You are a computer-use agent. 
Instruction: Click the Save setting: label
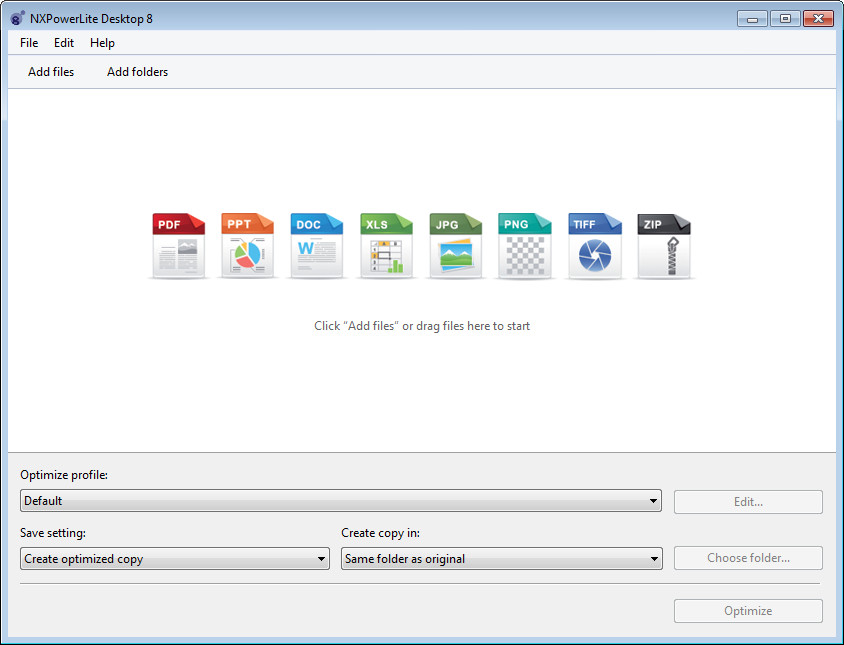pyautogui.click(x=53, y=533)
